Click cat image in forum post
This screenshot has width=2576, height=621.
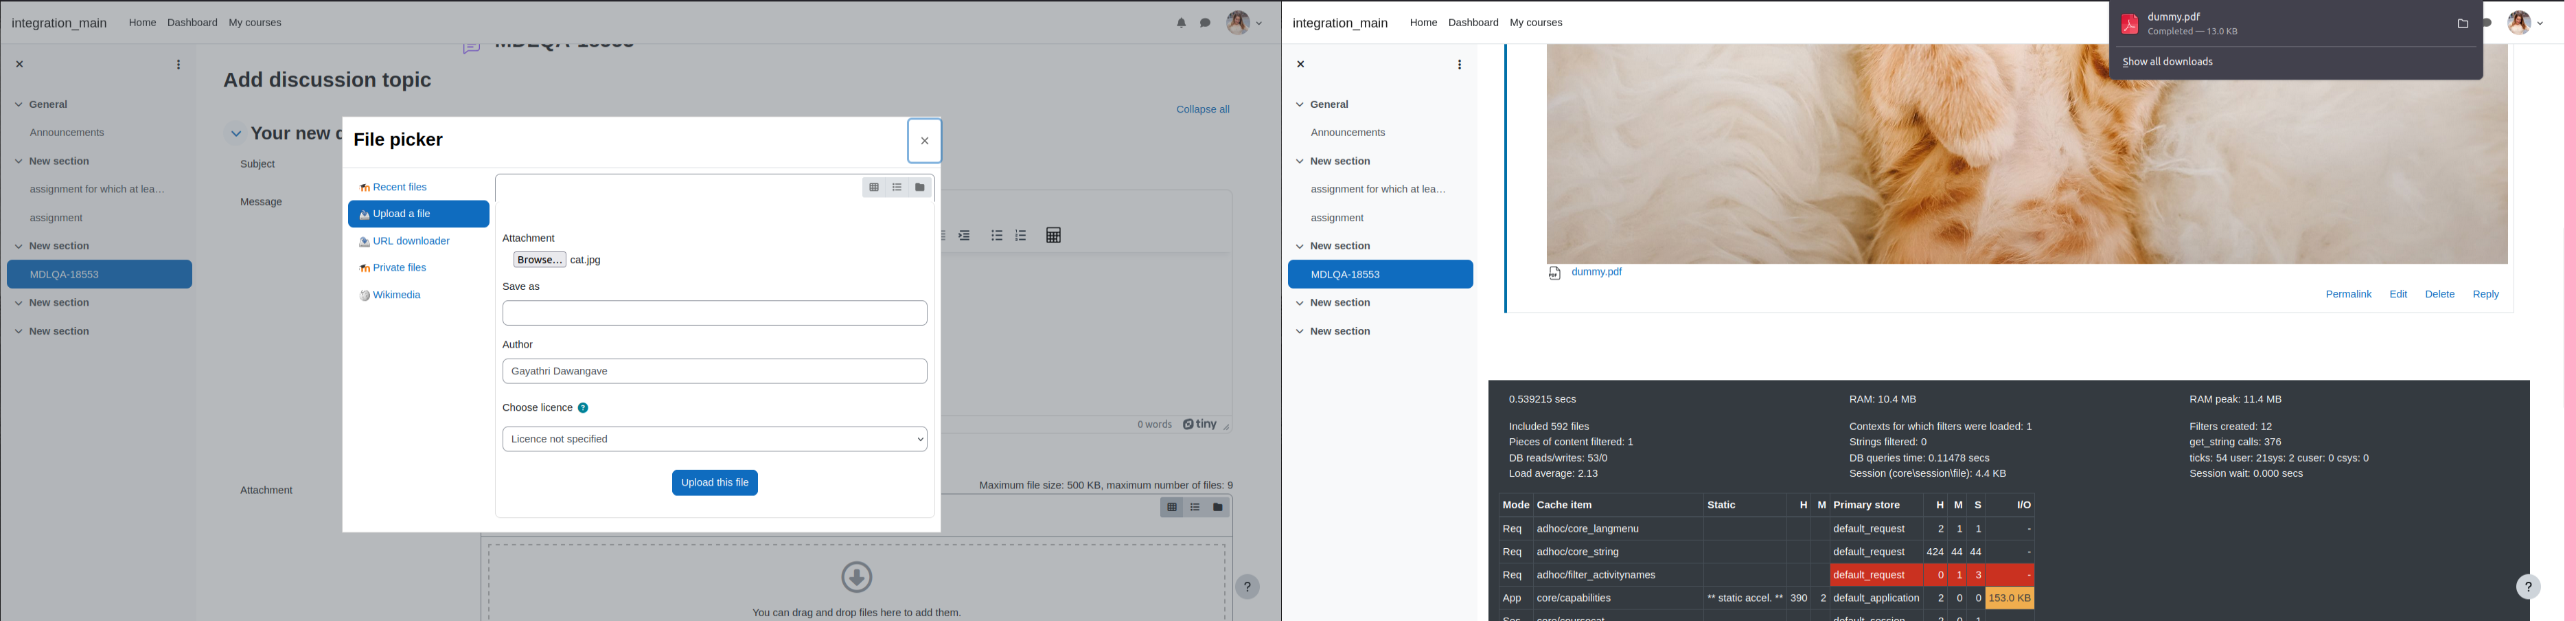click(x=2027, y=154)
